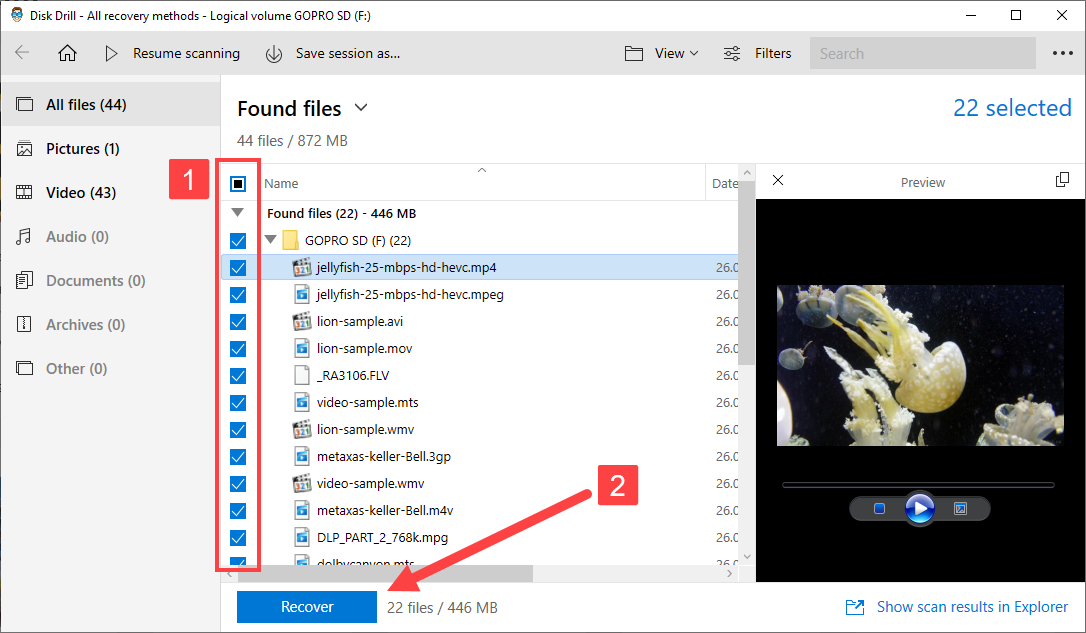Select Pictures (1) category
This screenshot has width=1086, height=633.
point(111,148)
